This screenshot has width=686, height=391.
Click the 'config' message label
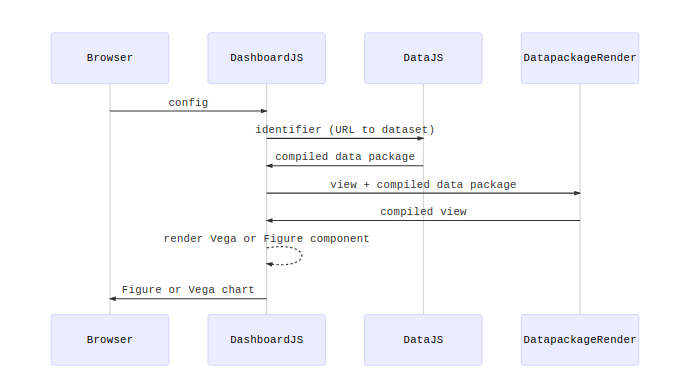tap(188, 103)
